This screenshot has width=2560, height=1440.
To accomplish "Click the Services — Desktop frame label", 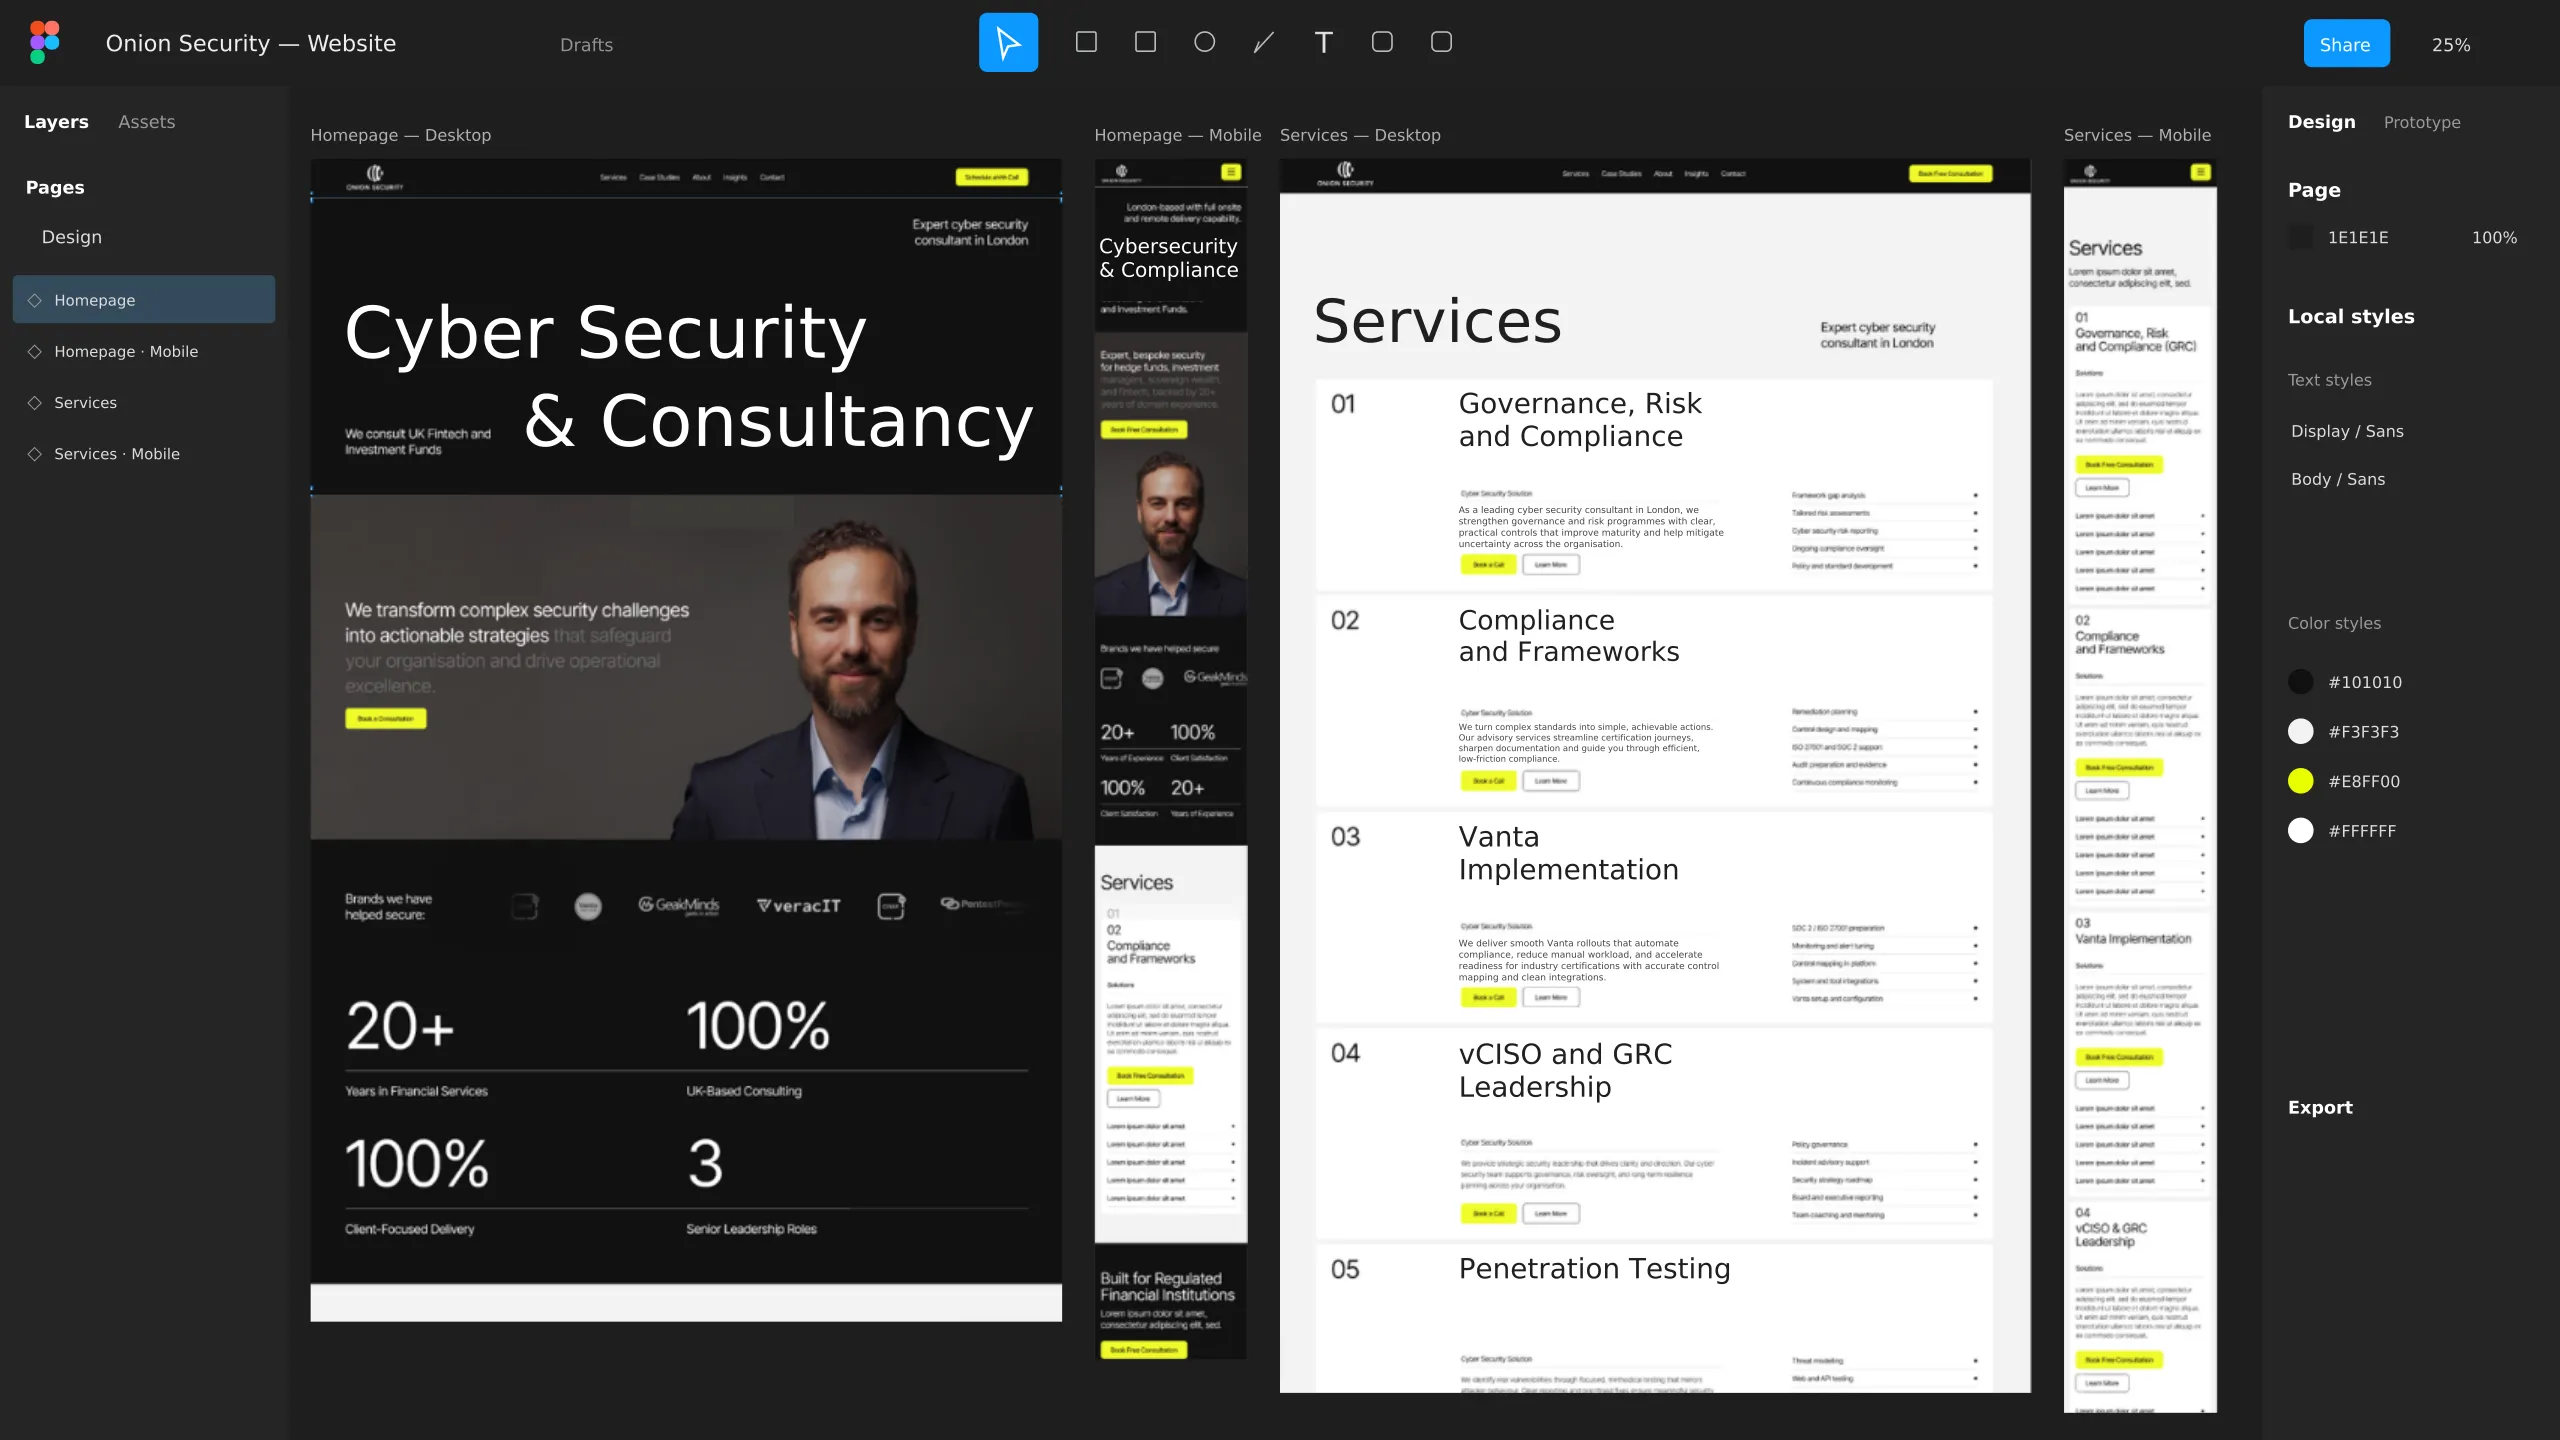I will pos(1360,135).
